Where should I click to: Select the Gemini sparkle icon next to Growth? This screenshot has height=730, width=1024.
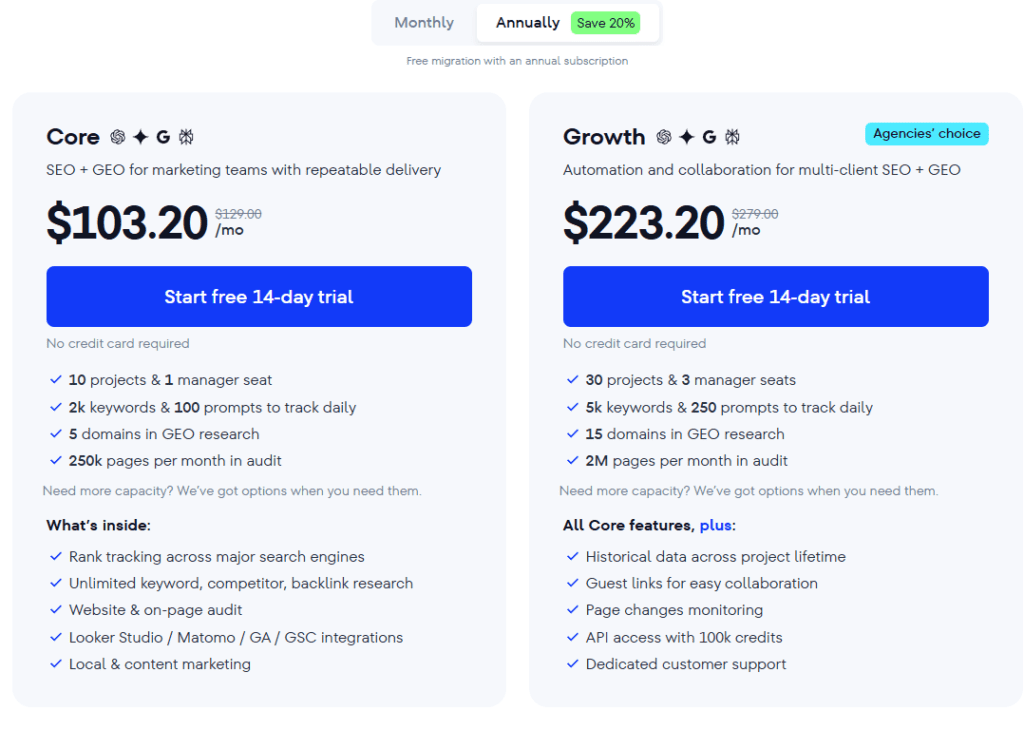(x=687, y=137)
